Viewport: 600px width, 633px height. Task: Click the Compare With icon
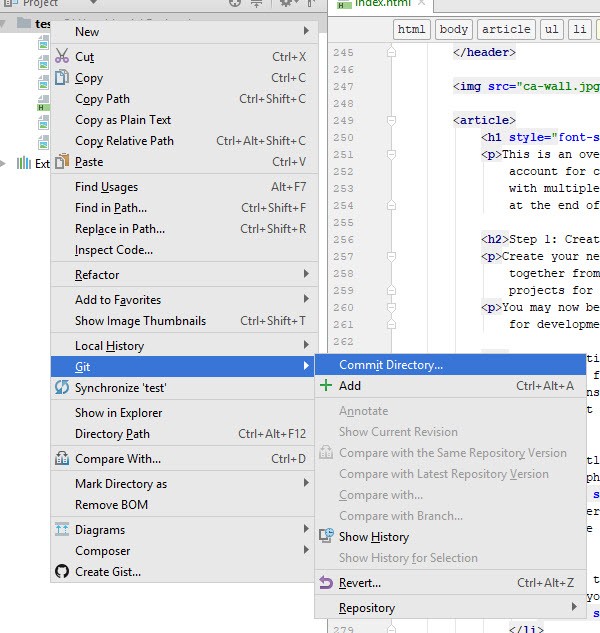point(61,459)
